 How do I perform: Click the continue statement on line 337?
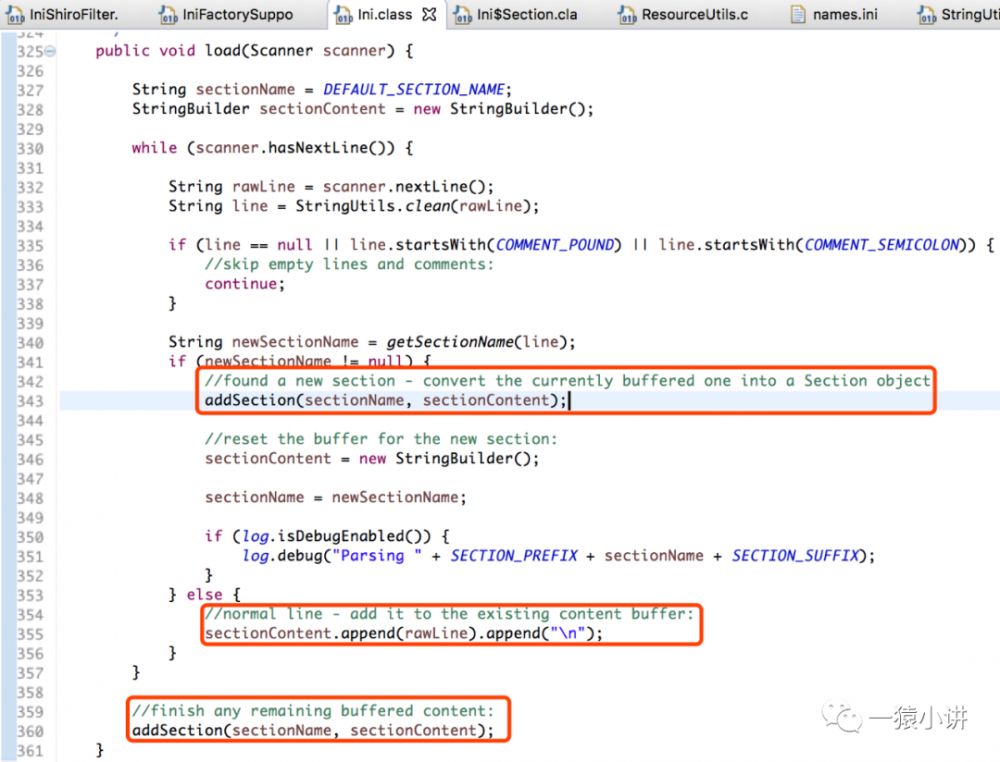pos(245,284)
